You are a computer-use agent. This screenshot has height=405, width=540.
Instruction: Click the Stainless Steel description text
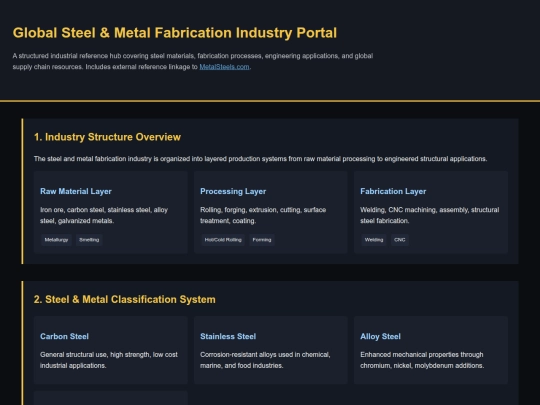pyautogui.click(x=265, y=360)
